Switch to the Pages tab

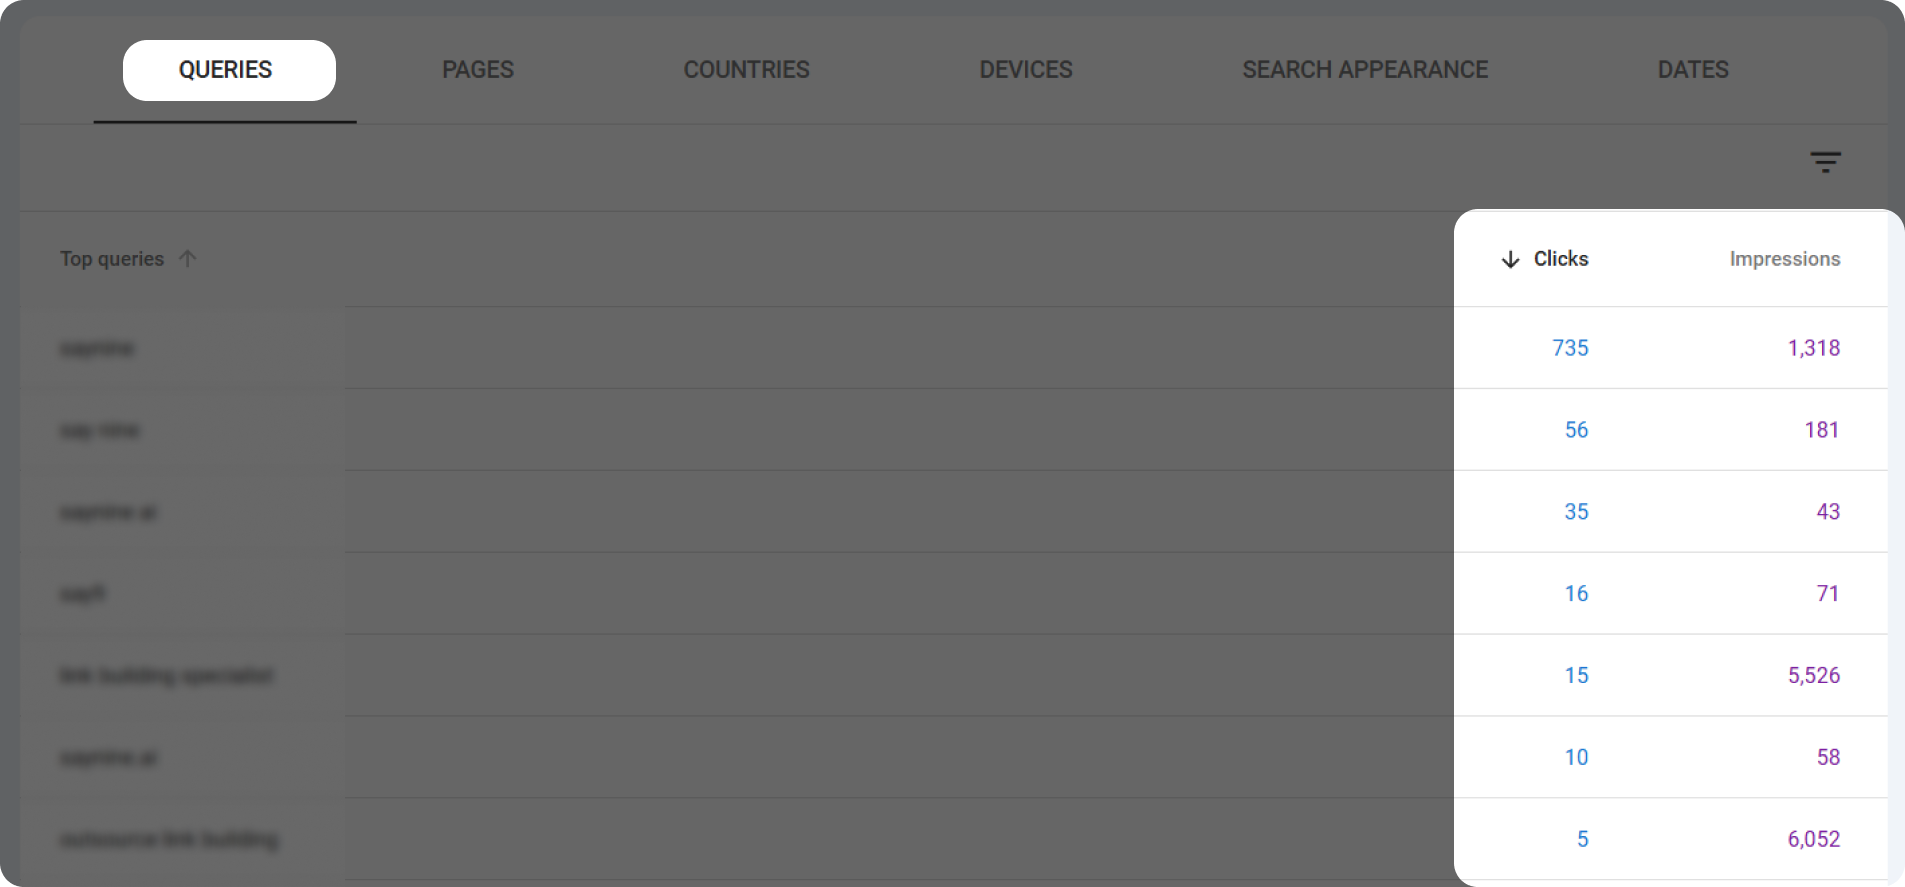pos(477,70)
